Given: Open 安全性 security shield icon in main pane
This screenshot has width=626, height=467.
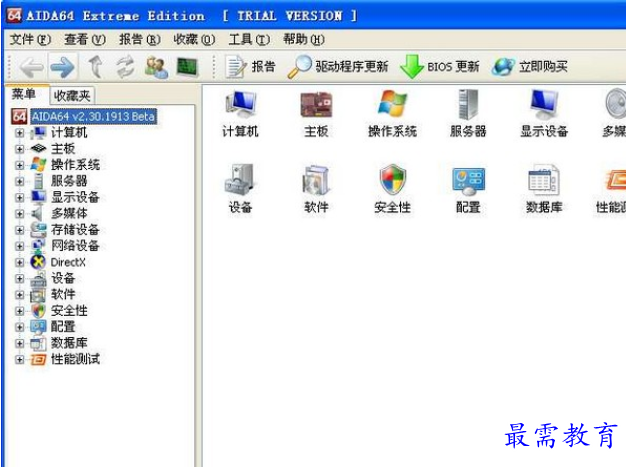Looking at the screenshot, I should [392, 189].
